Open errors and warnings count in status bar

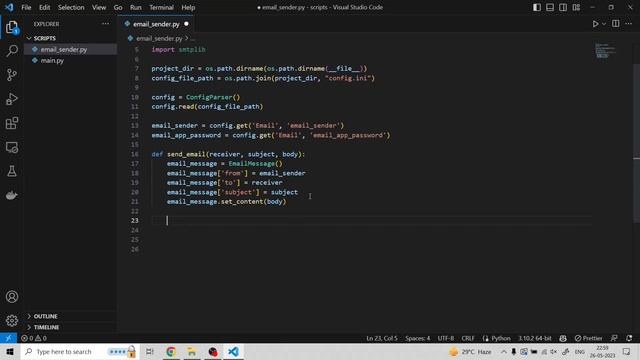coord(34,338)
